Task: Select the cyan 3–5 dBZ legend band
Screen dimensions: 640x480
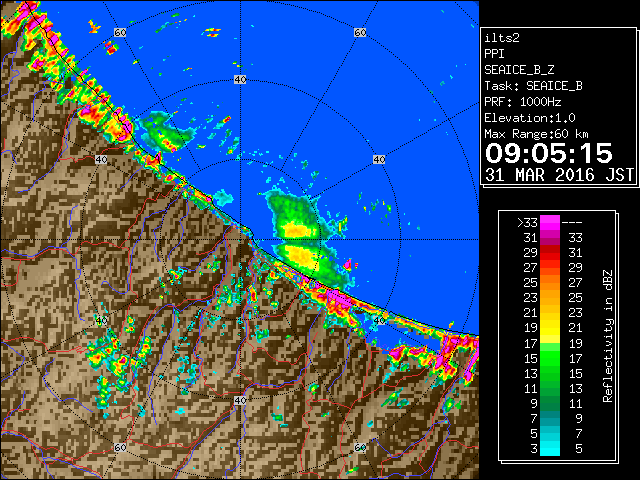Action: click(x=550, y=448)
